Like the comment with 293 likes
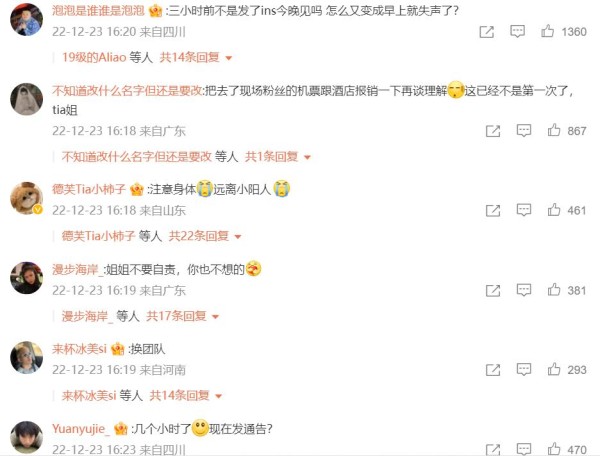The width and height of the screenshot is (600, 456). [x=554, y=370]
